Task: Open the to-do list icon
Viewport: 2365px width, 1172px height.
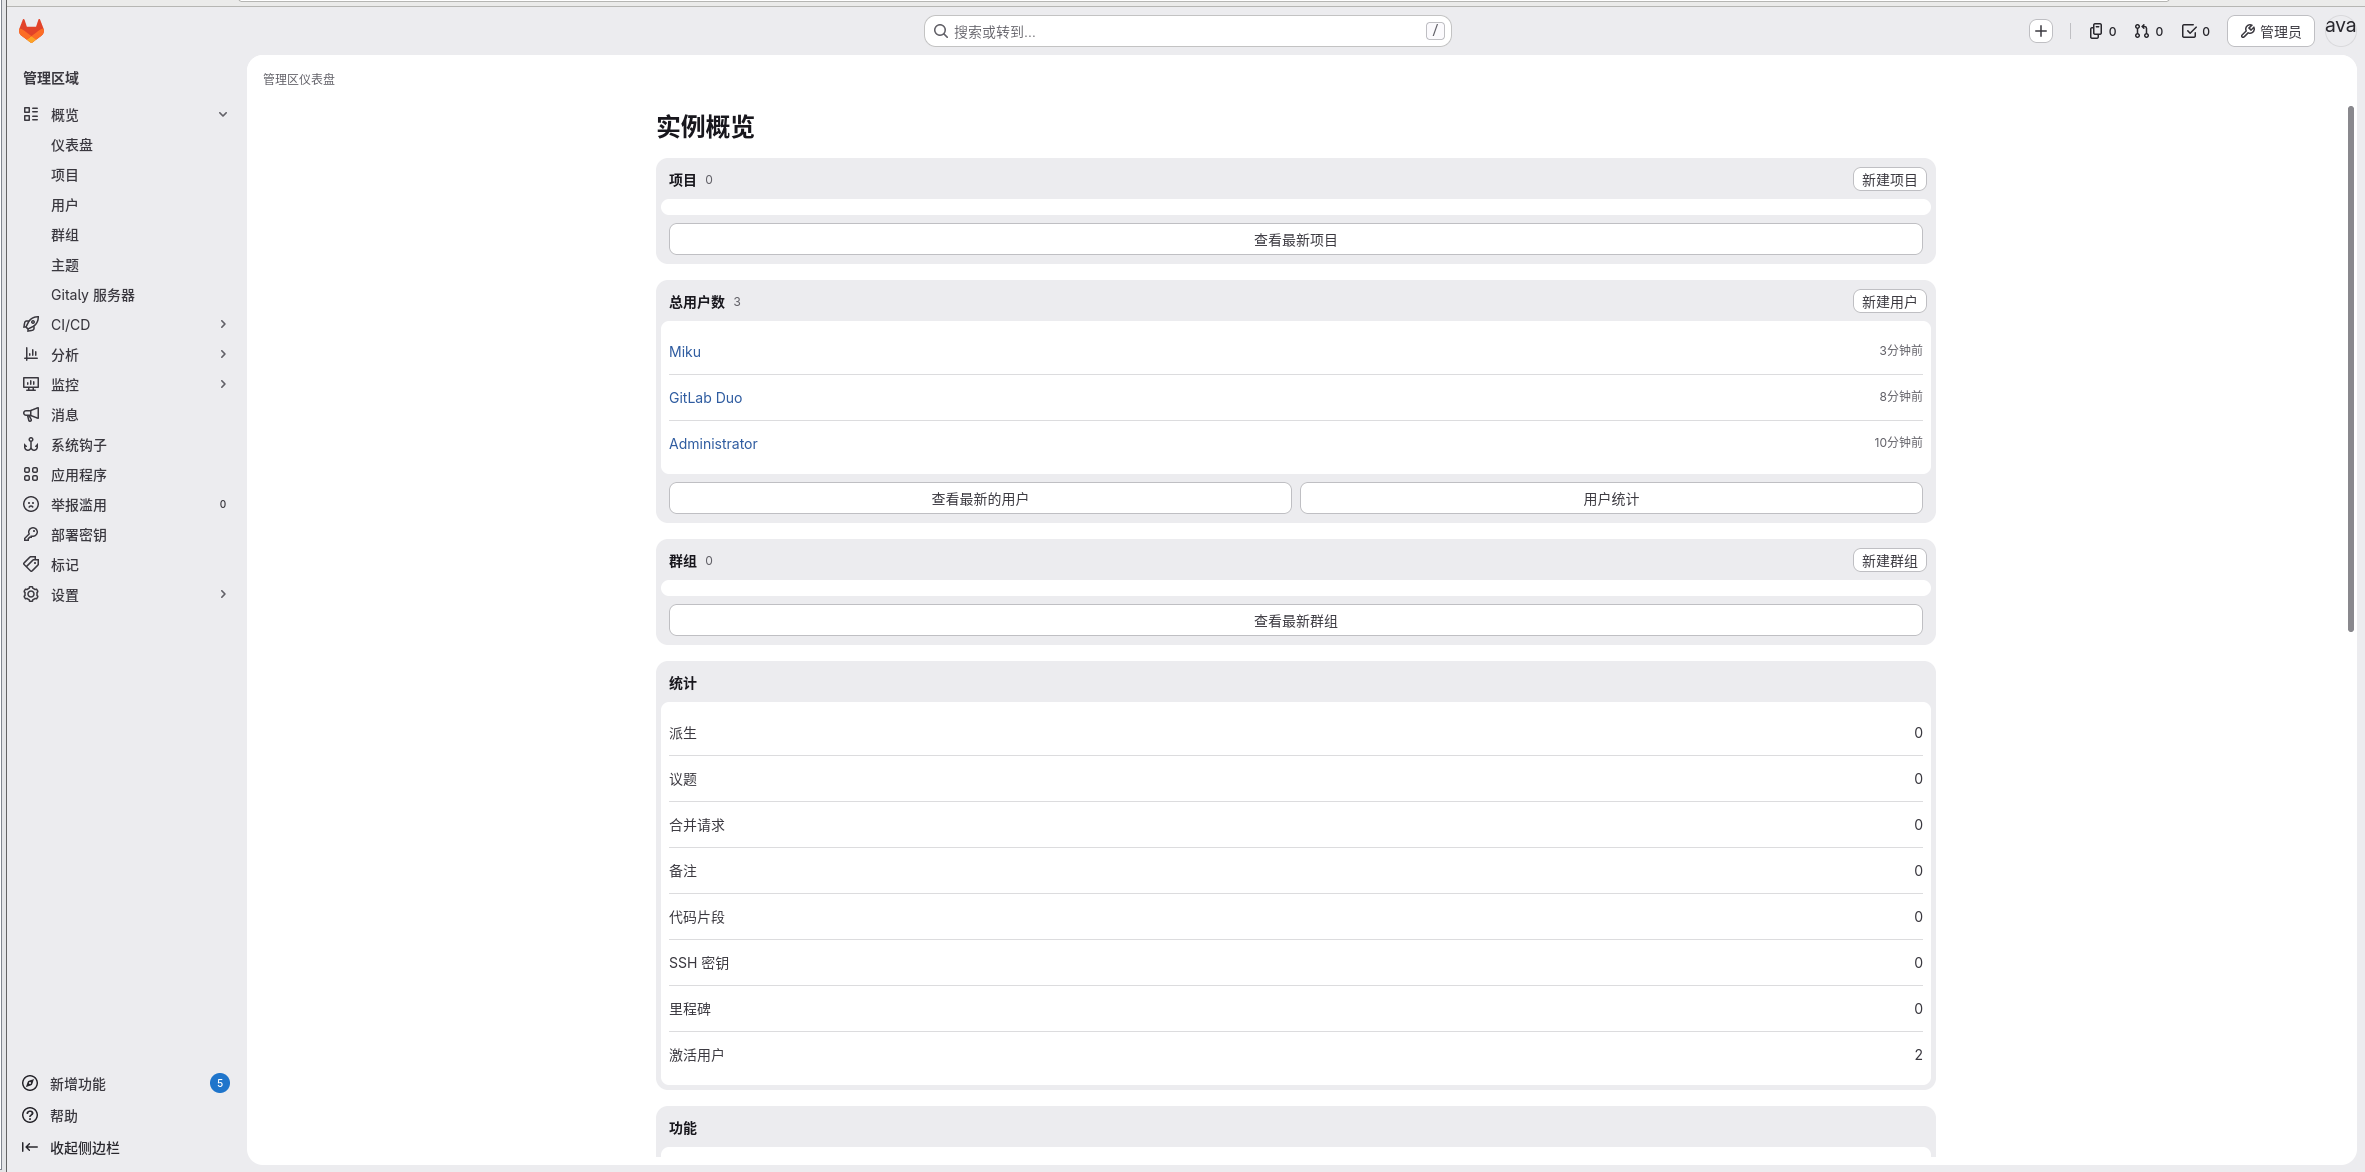Action: [2195, 31]
